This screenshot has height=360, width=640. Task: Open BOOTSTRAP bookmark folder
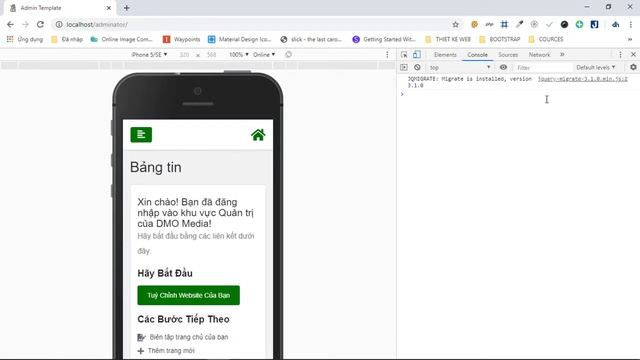tap(500, 39)
